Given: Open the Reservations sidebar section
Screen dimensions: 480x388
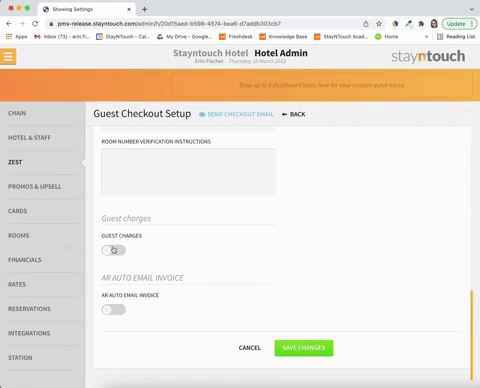Looking at the screenshot, I should [x=29, y=309].
